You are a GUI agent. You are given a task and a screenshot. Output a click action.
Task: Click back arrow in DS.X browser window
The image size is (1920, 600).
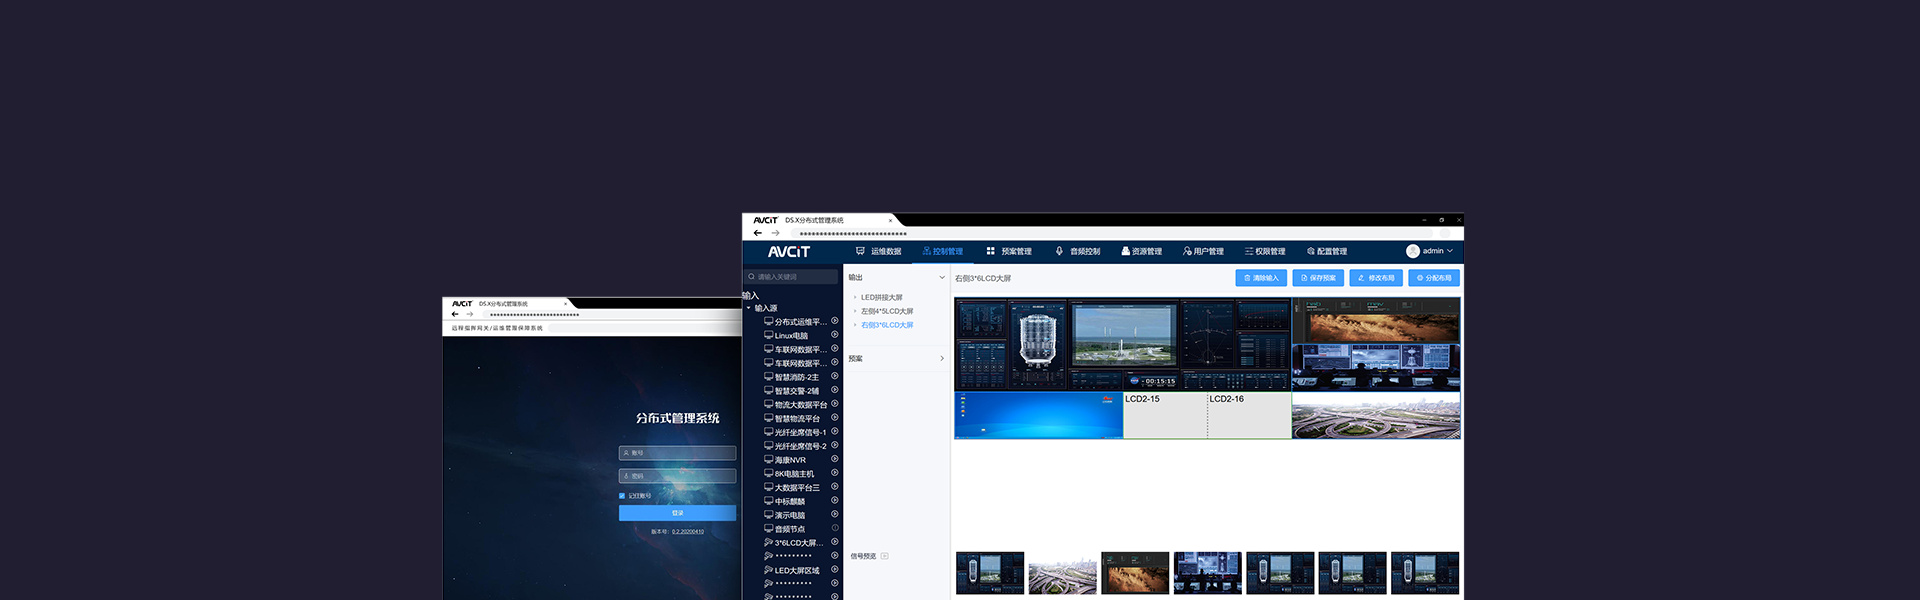pyautogui.click(x=758, y=233)
